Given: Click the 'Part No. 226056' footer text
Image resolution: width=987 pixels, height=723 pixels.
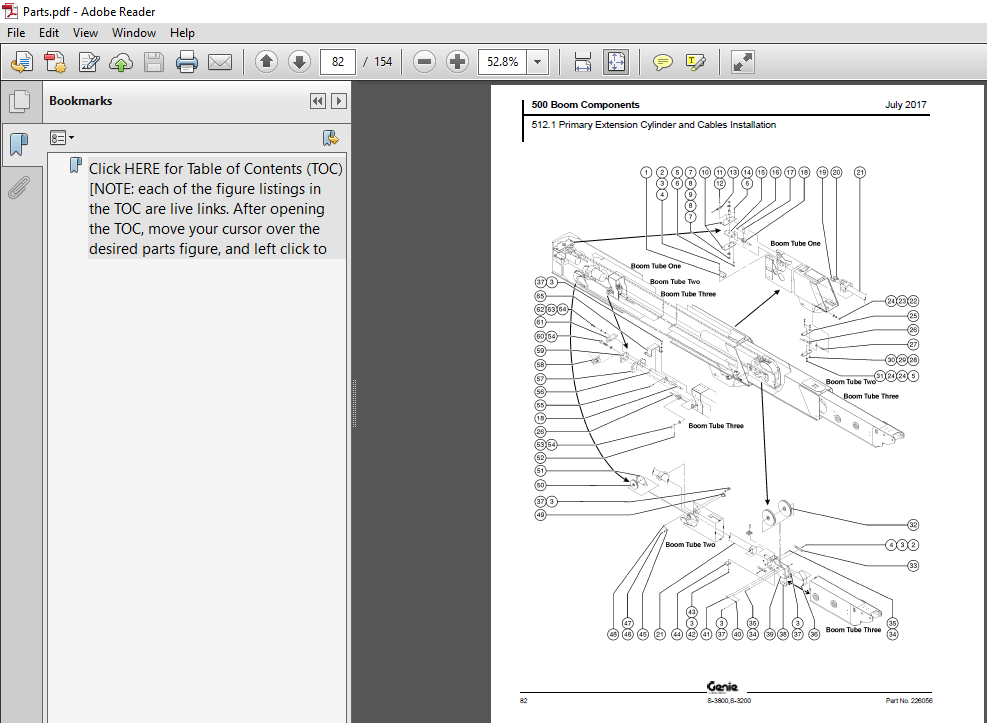Looking at the screenshot, I should 909,700.
